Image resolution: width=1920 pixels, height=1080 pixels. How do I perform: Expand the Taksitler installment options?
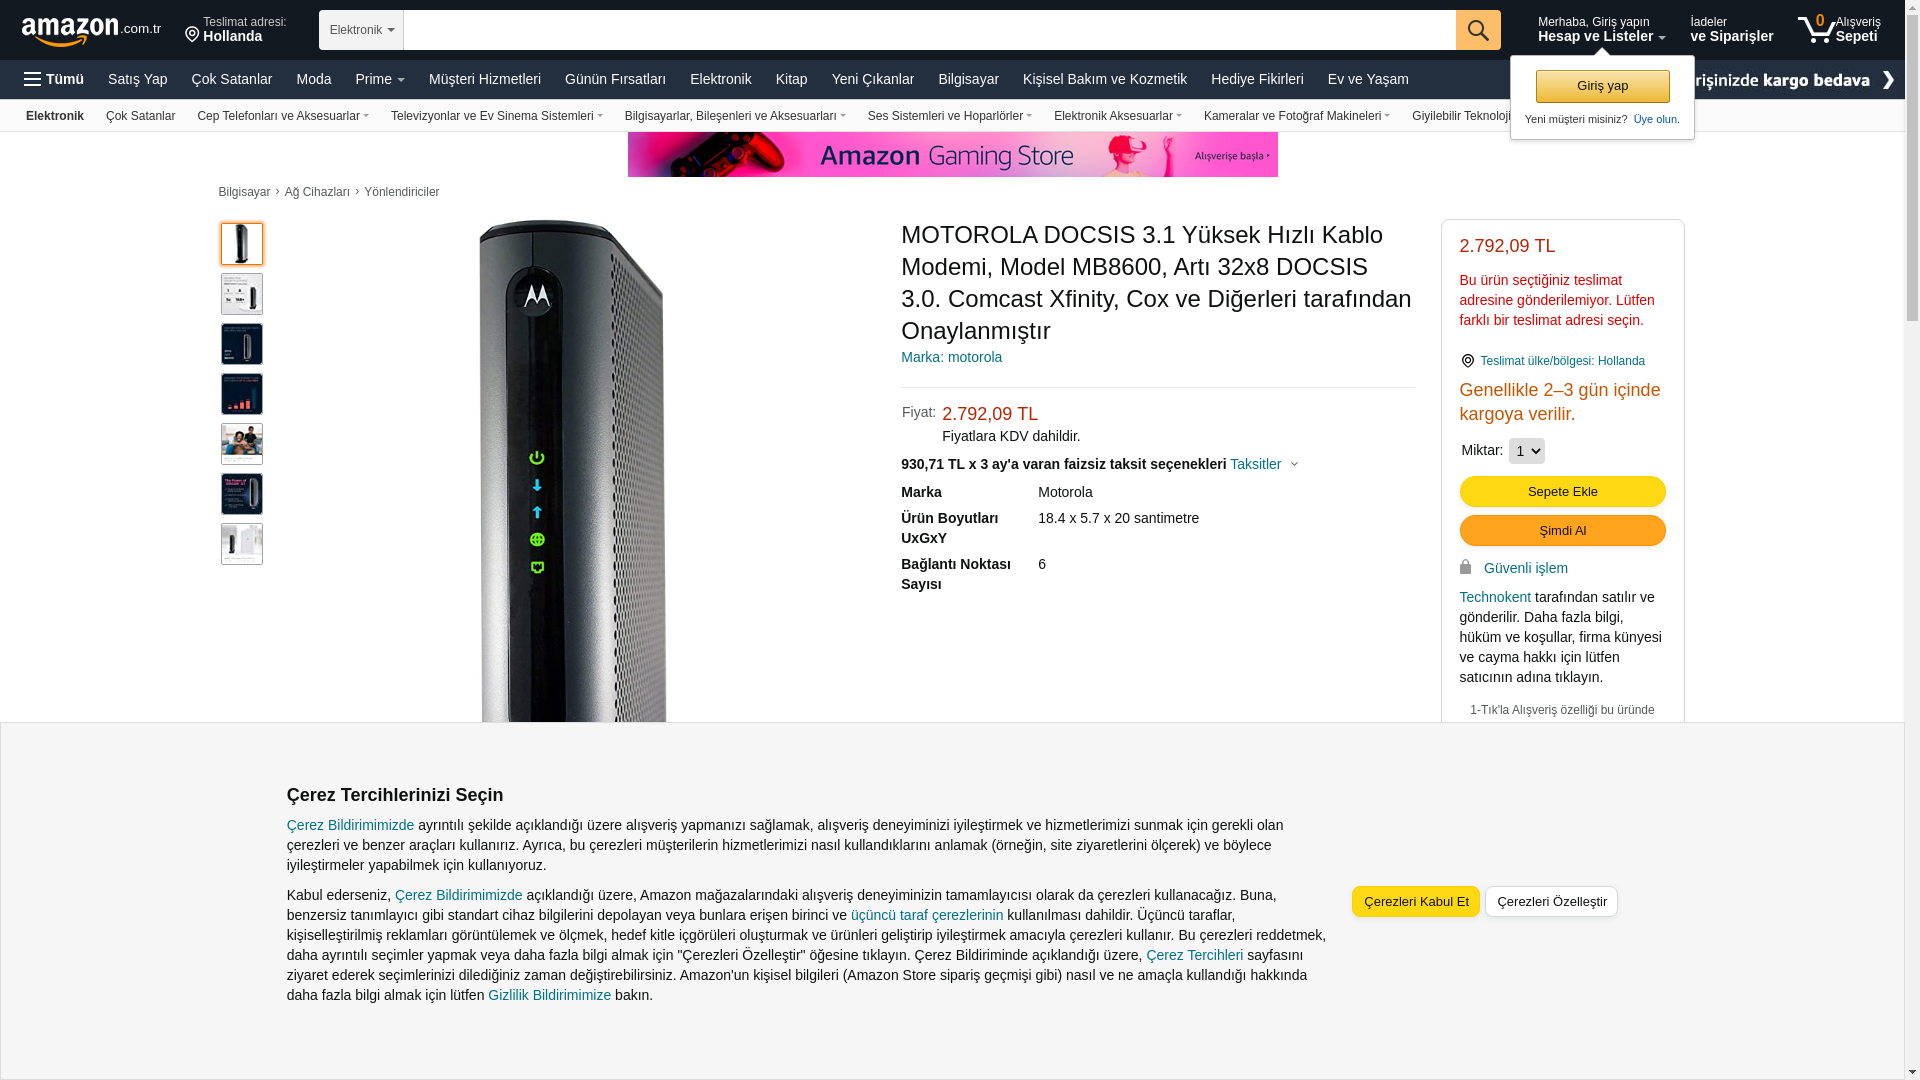(x=1264, y=464)
